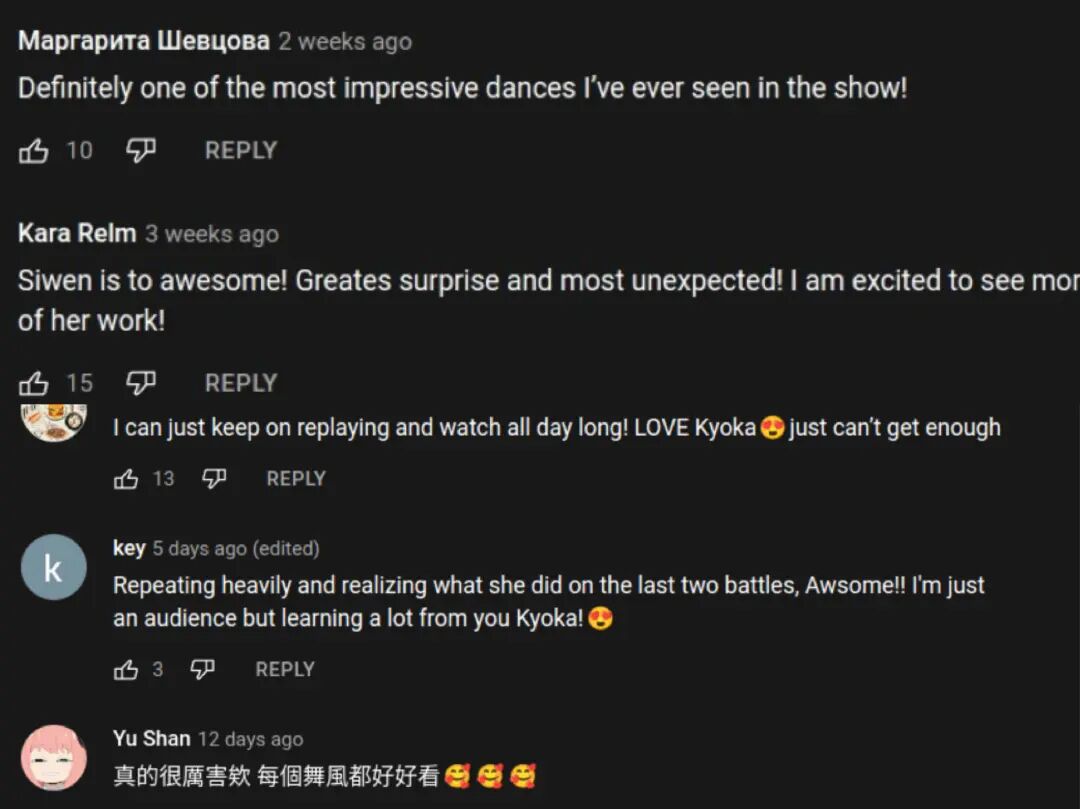Dislike the 'keep on replaying' comment
The image size is (1080, 809).
click(x=214, y=479)
